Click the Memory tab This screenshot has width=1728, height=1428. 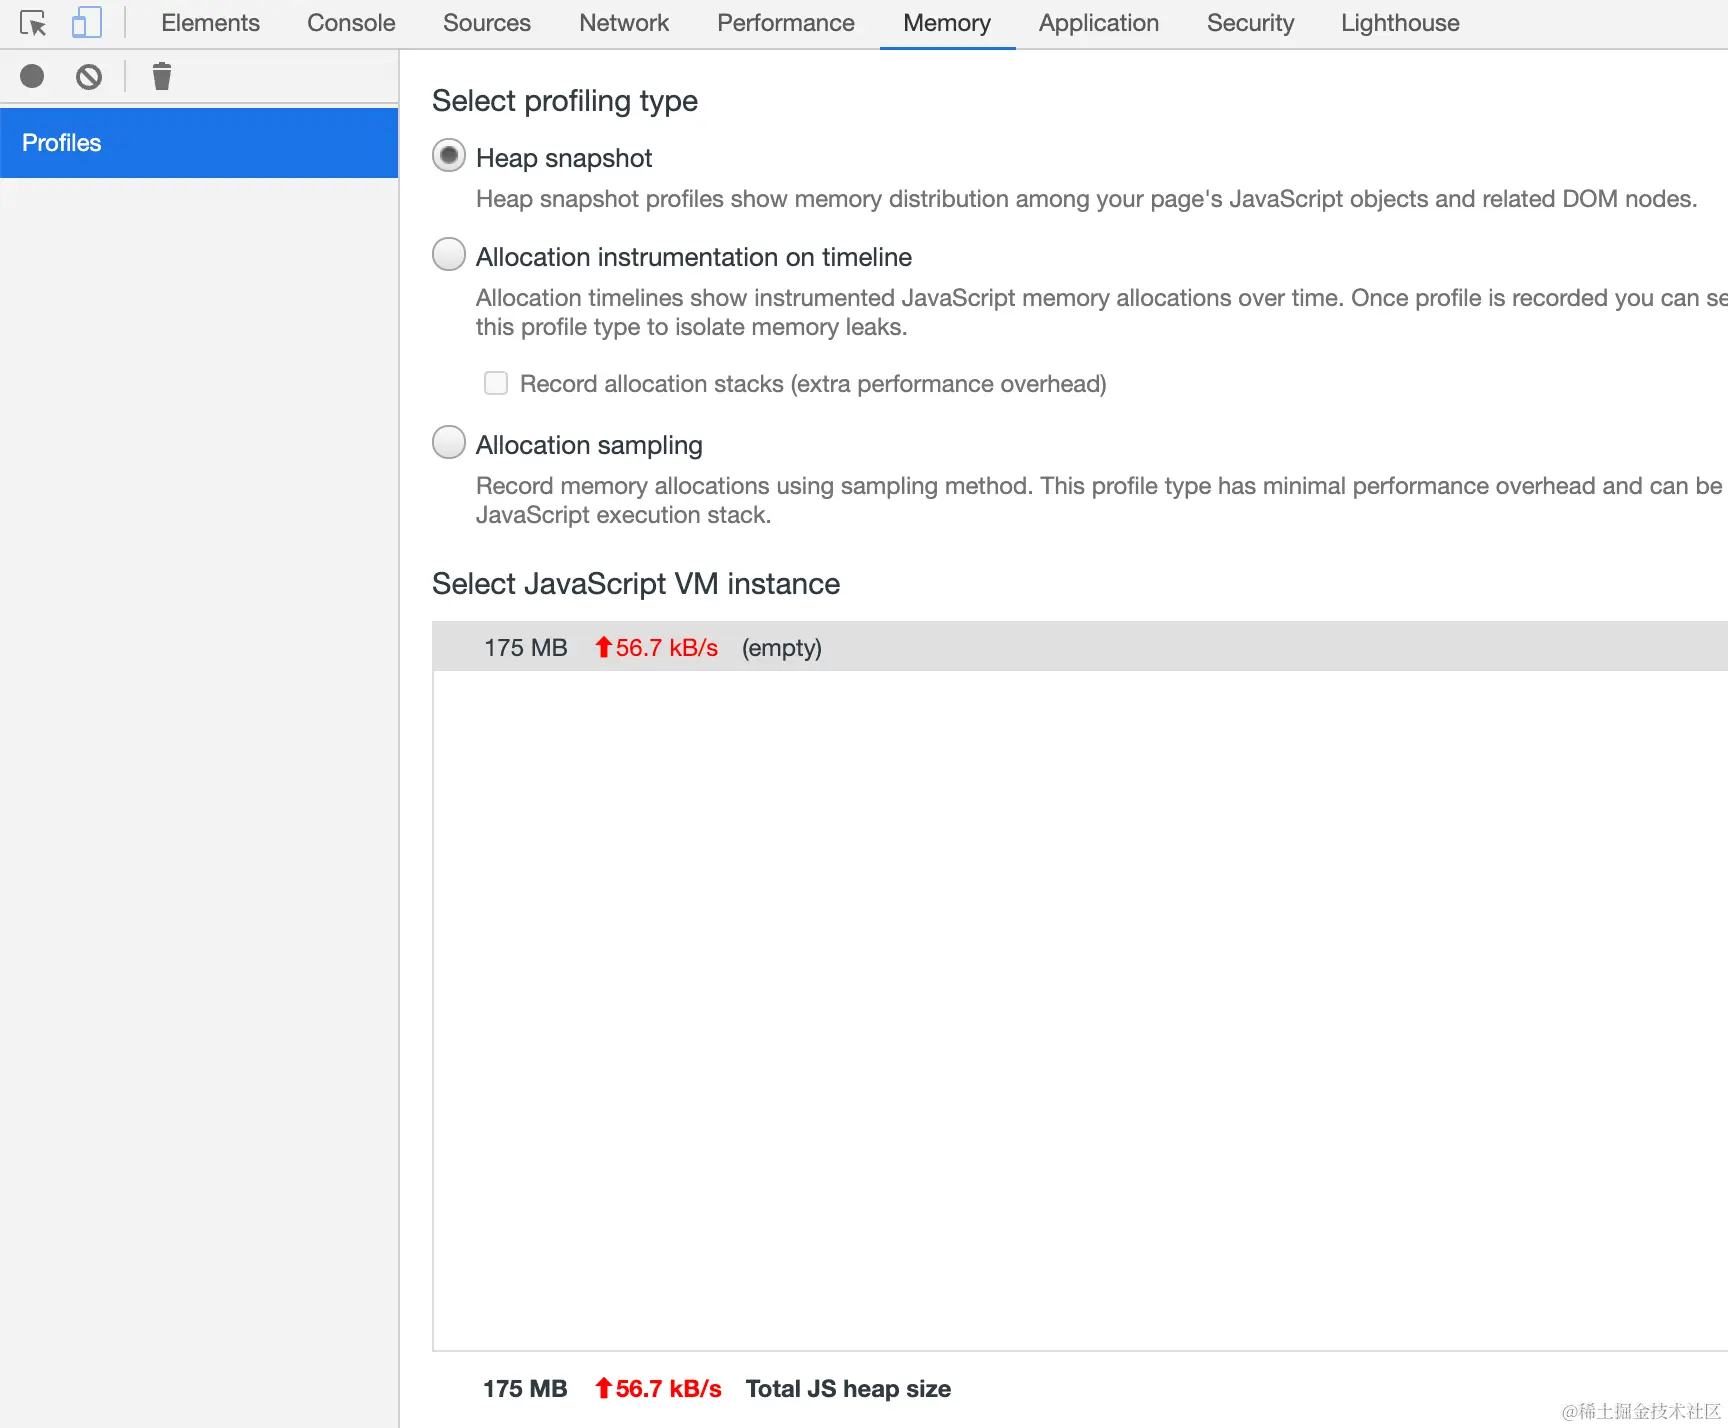(x=947, y=23)
